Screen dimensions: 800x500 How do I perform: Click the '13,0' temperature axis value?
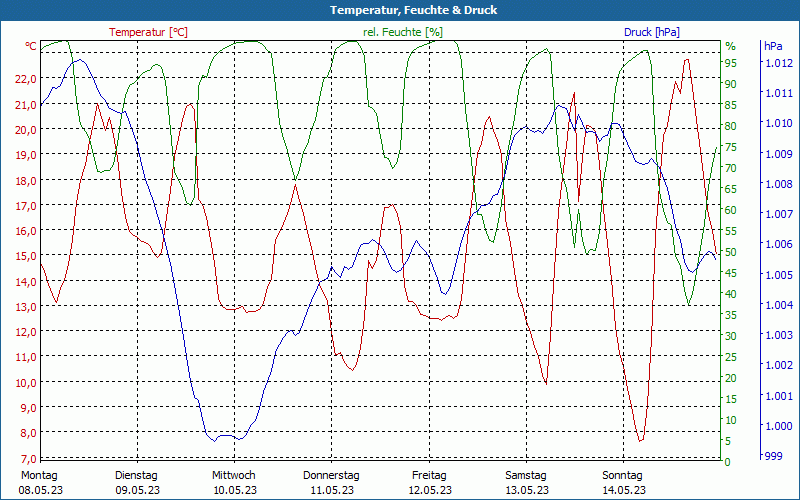click(x=26, y=307)
